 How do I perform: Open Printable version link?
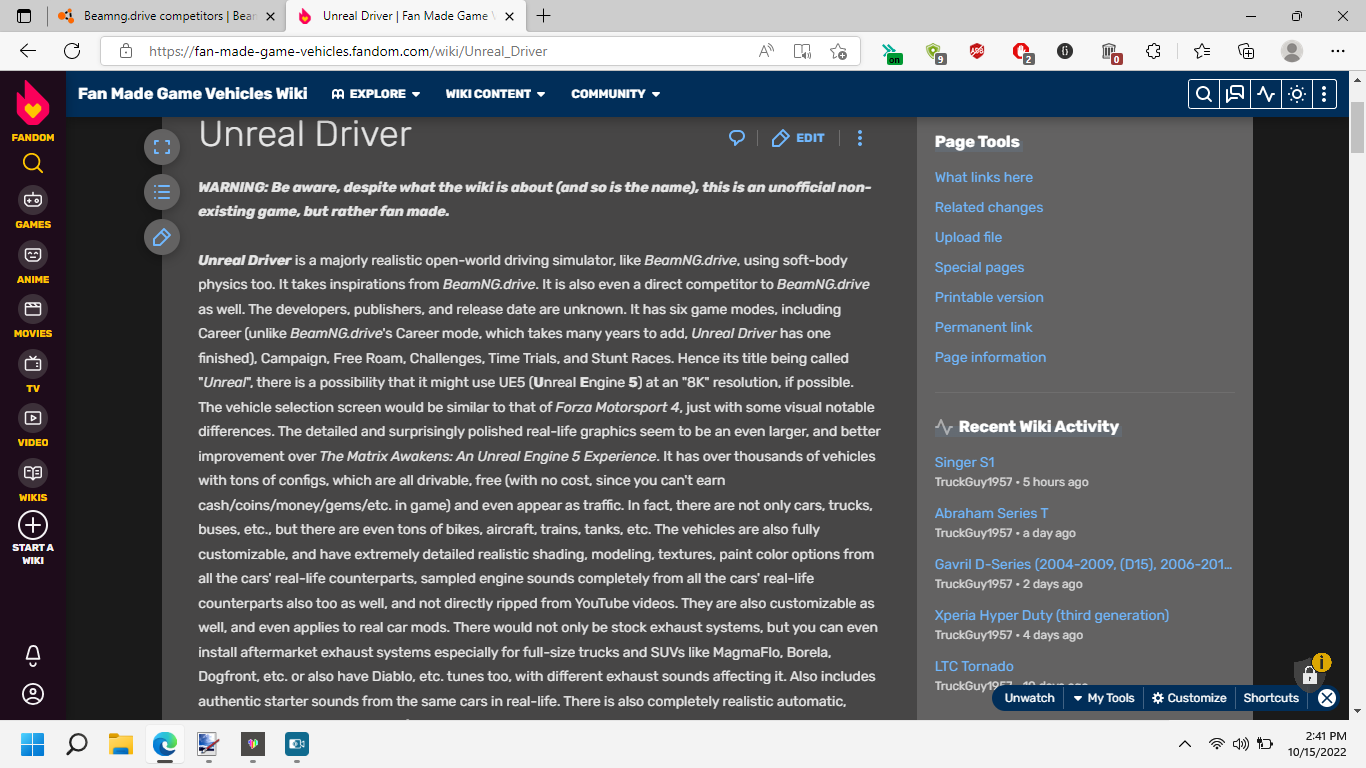[x=989, y=297]
